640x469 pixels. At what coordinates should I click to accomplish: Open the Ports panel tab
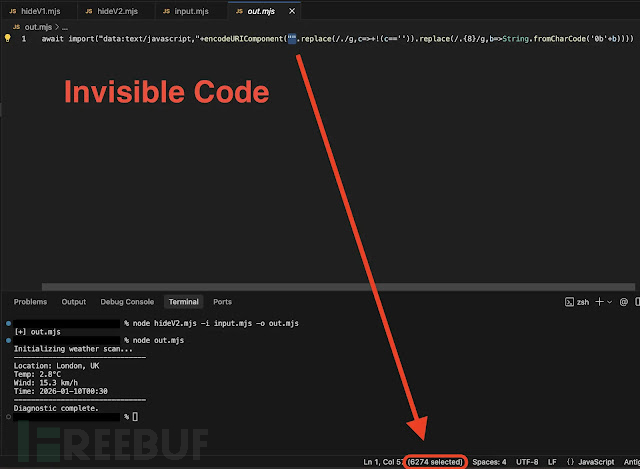click(222, 302)
